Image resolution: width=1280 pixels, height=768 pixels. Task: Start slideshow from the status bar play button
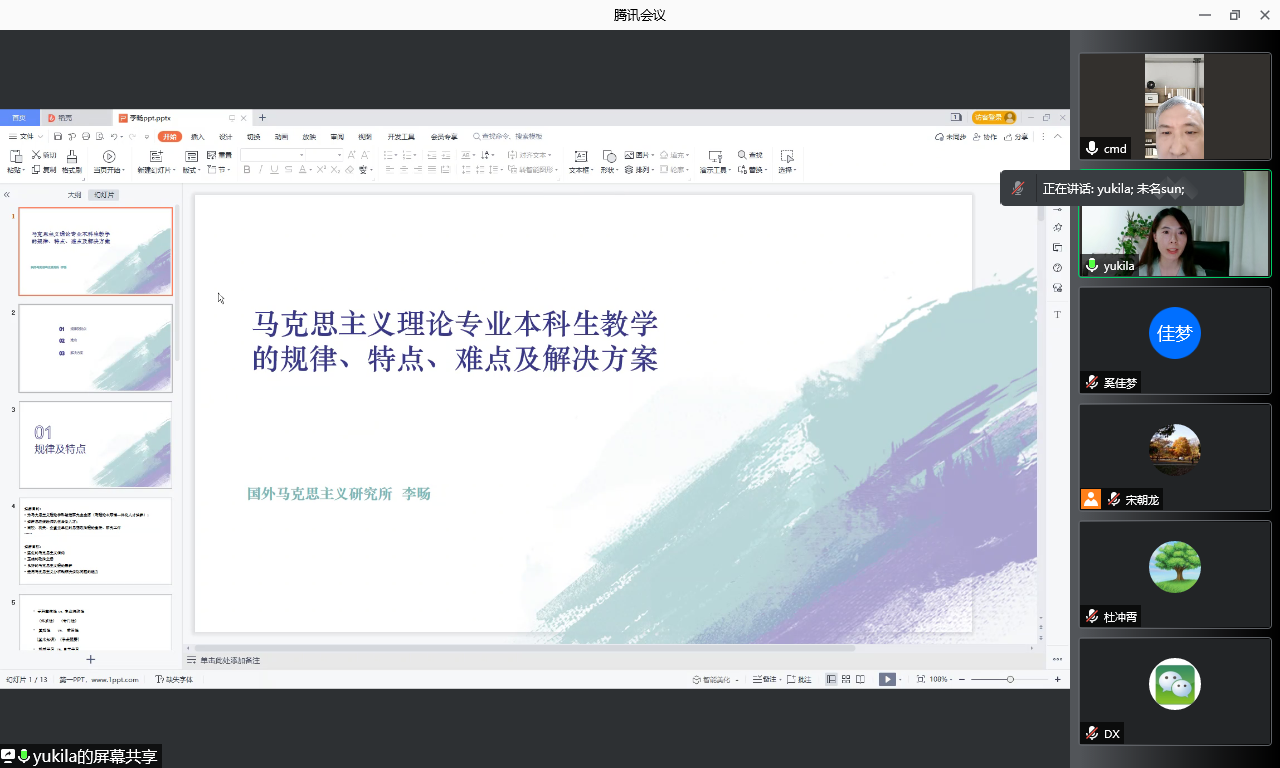coord(886,679)
